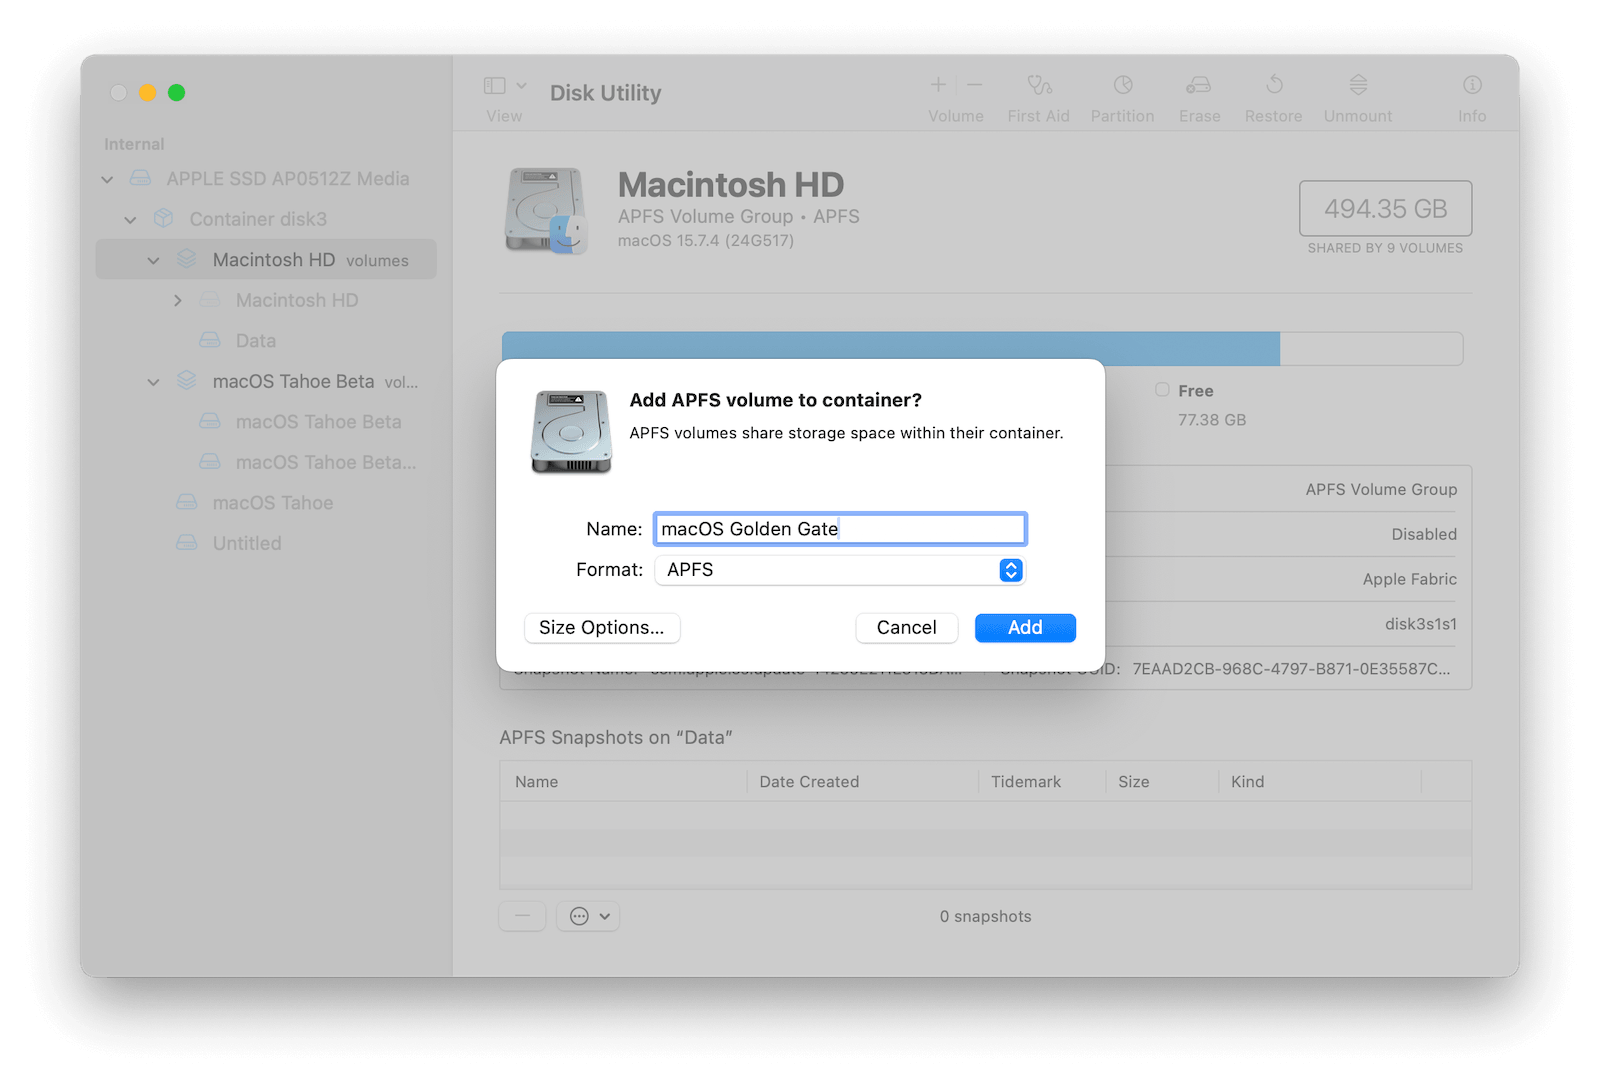Screen dimensions: 1600x1084
Task: Click the large Macintosh HD drive icon
Action: pyautogui.click(x=545, y=210)
